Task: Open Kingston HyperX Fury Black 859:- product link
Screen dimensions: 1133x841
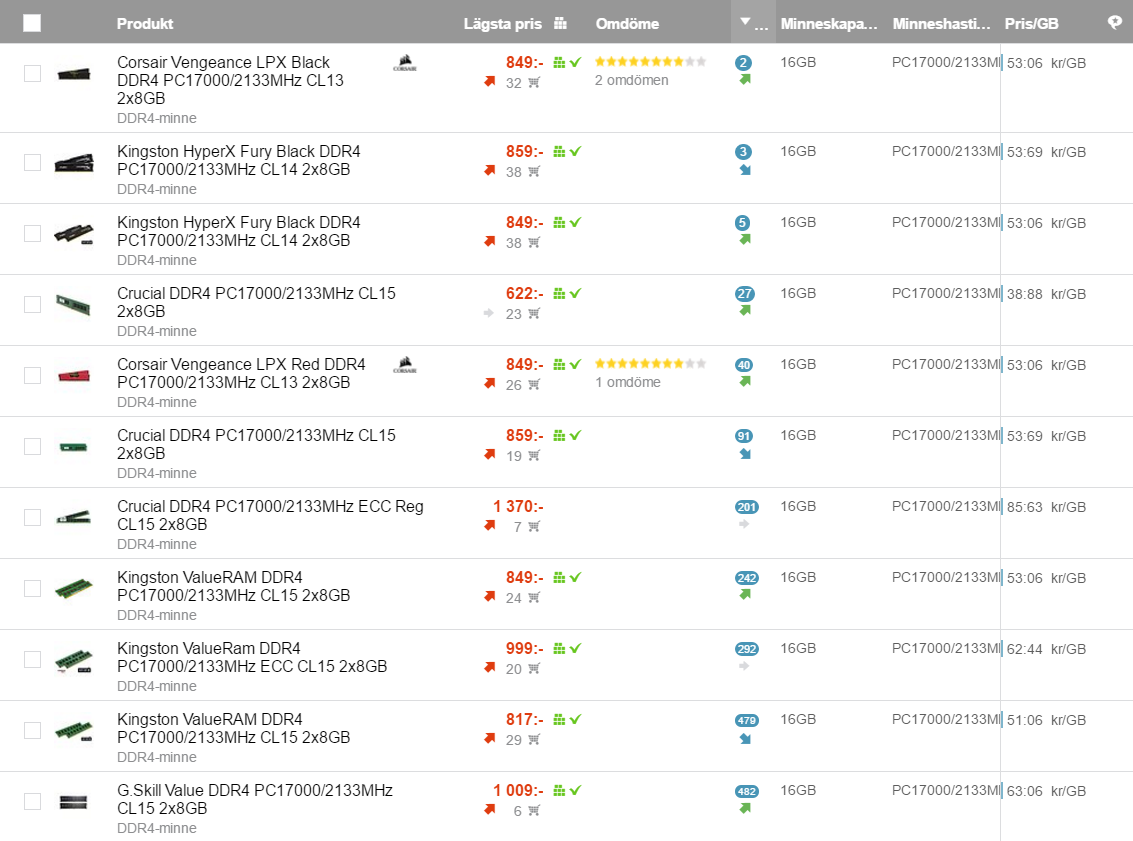Action: [238, 161]
